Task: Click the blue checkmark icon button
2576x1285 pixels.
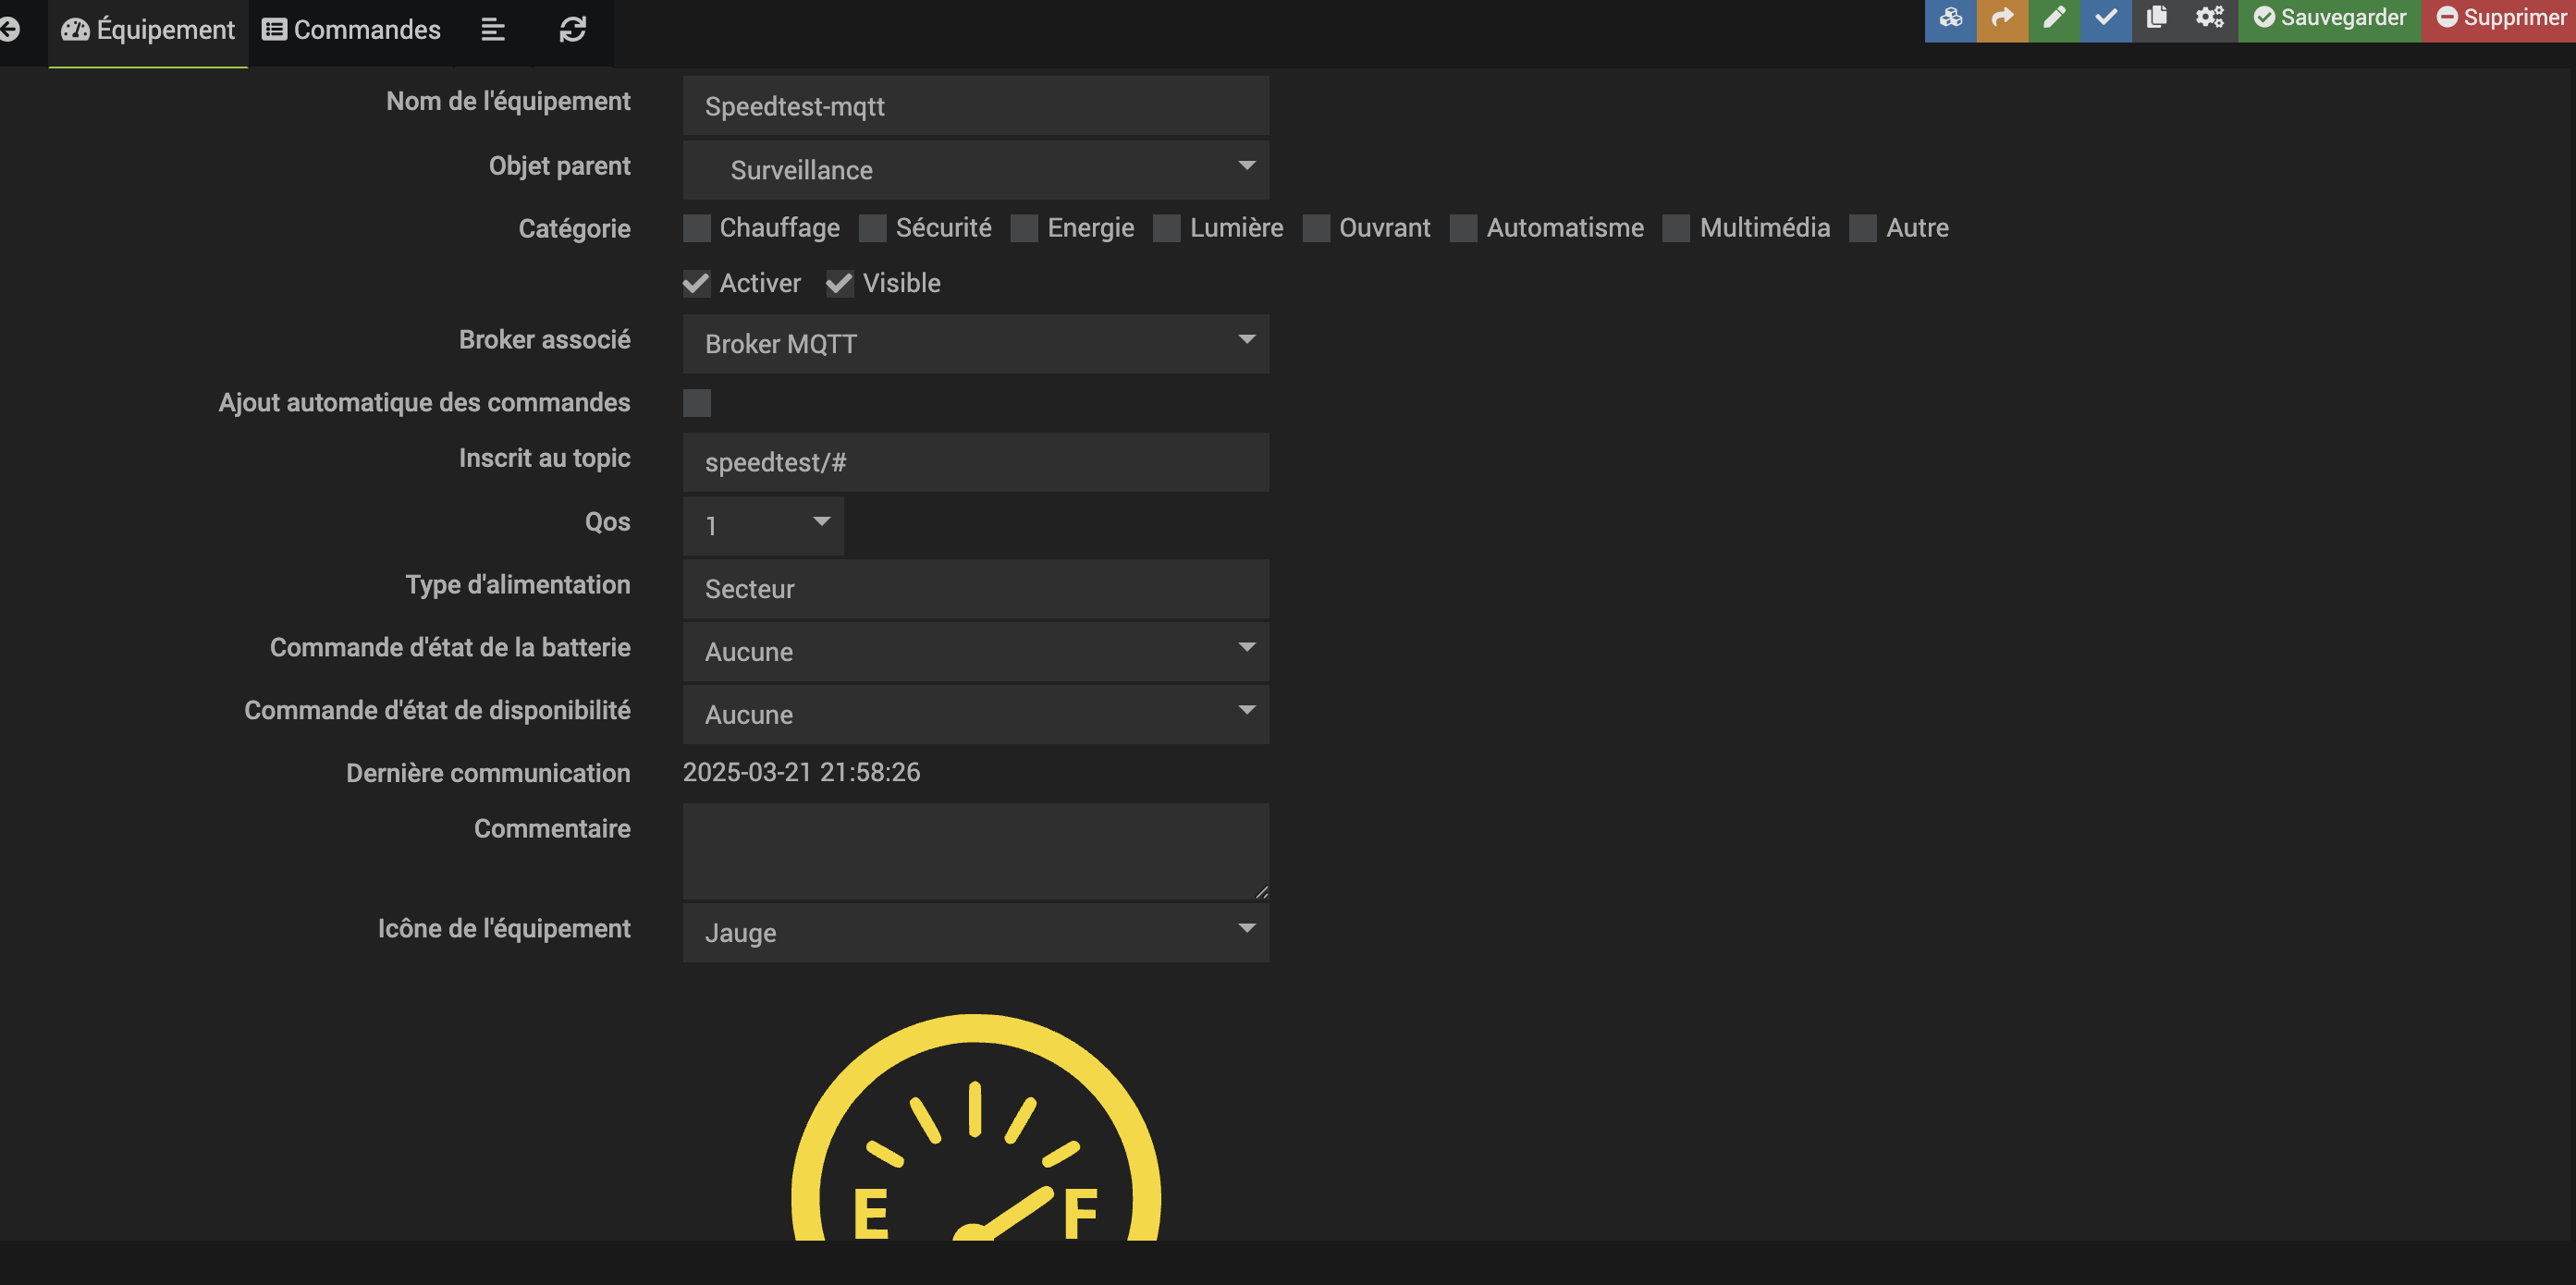Action: click(2106, 18)
